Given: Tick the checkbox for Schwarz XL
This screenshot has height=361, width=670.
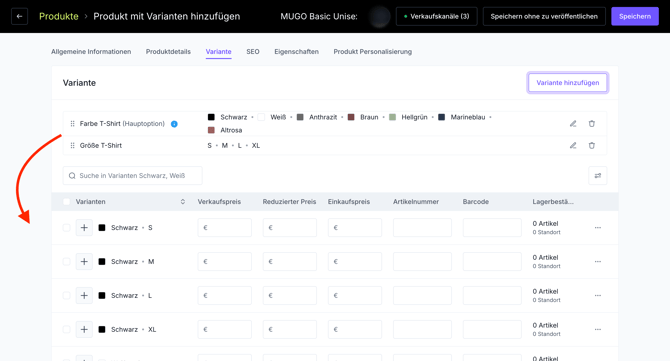Looking at the screenshot, I should pos(66,329).
